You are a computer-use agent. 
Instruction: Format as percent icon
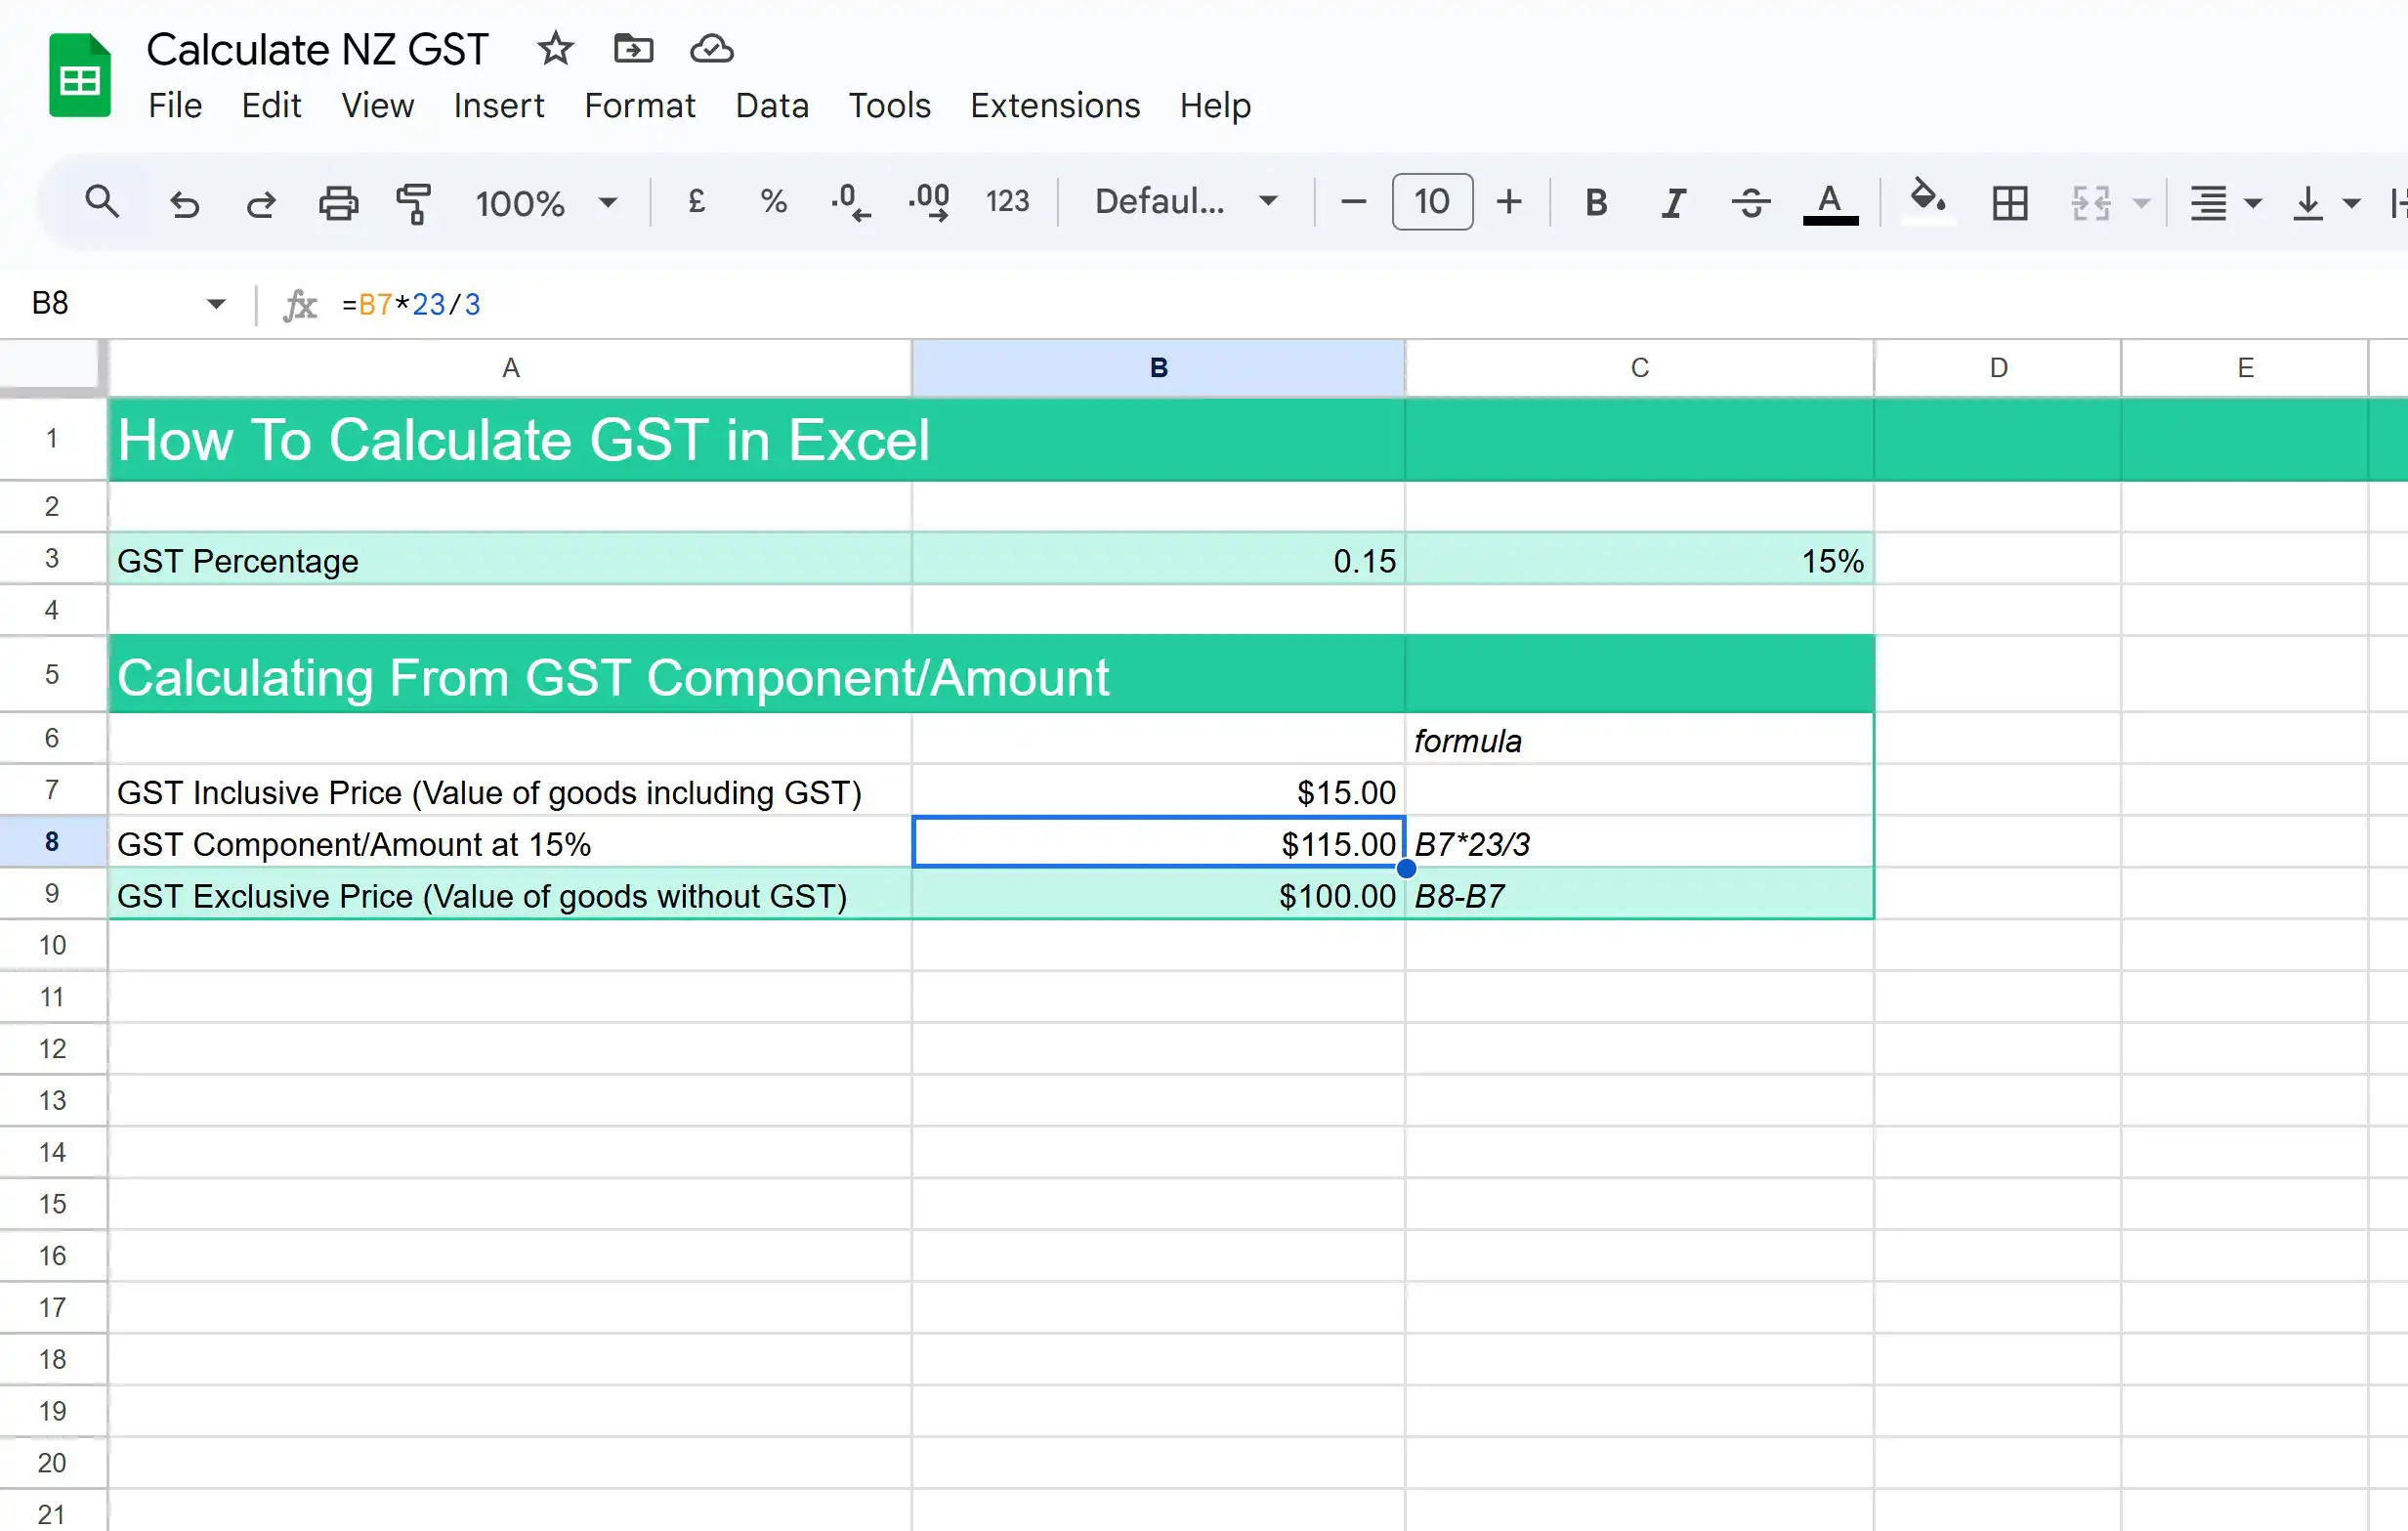click(x=773, y=201)
